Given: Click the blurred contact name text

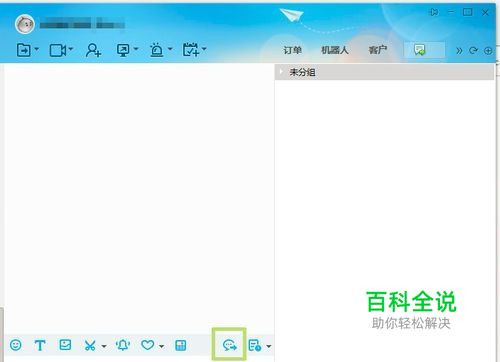Looking at the screenshot, I should pos(82,24).
